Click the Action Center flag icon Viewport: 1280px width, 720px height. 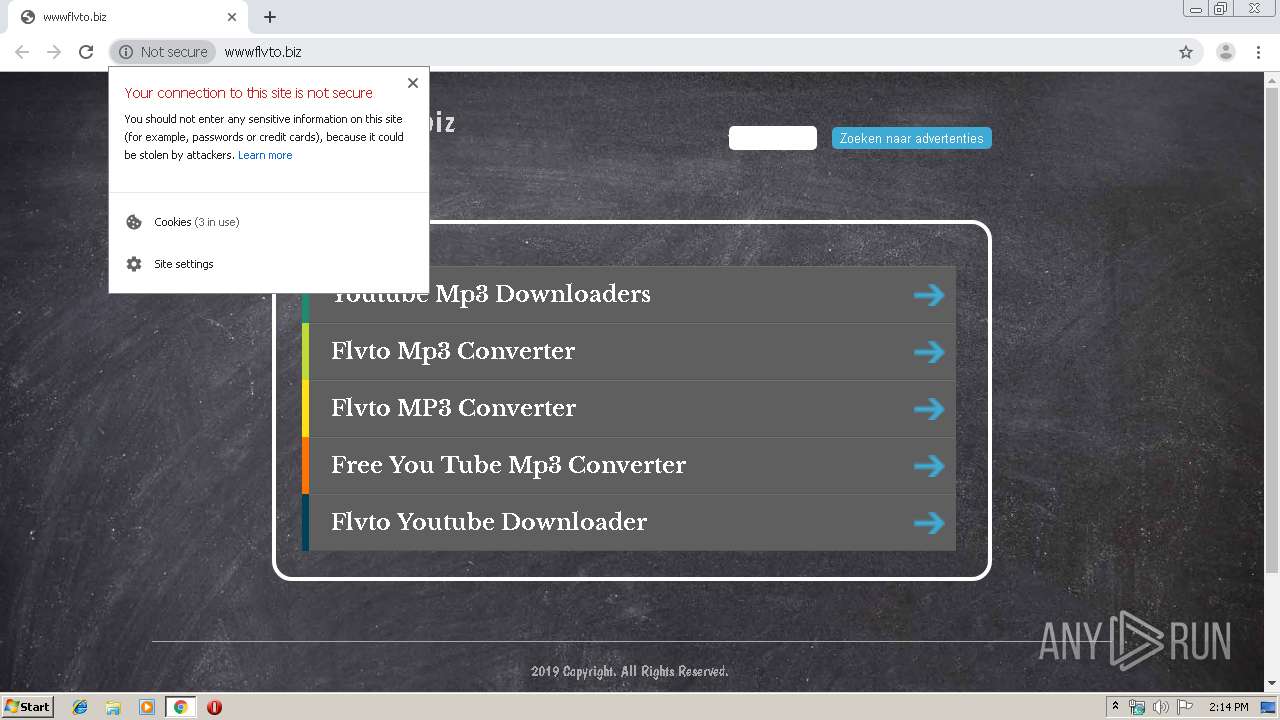(x=1184, y=707)
